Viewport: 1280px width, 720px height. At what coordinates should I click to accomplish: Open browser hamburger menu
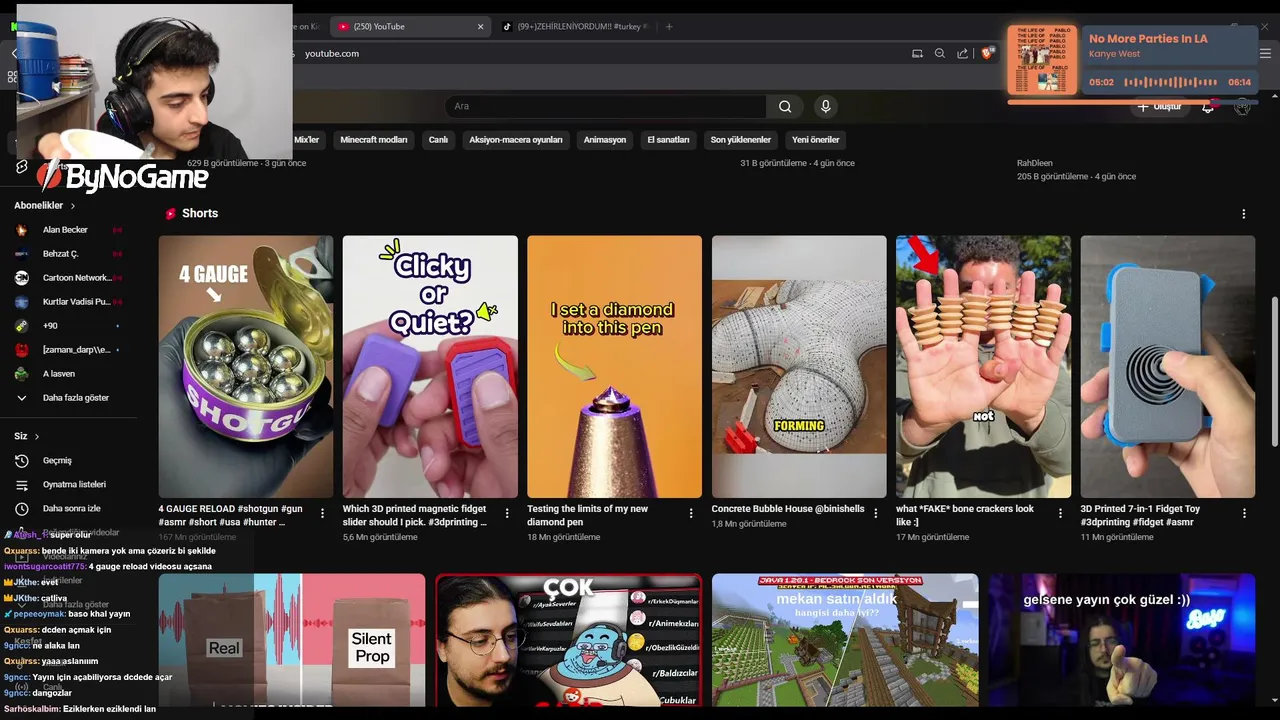pyautogui.click(x=1265, y=54)
